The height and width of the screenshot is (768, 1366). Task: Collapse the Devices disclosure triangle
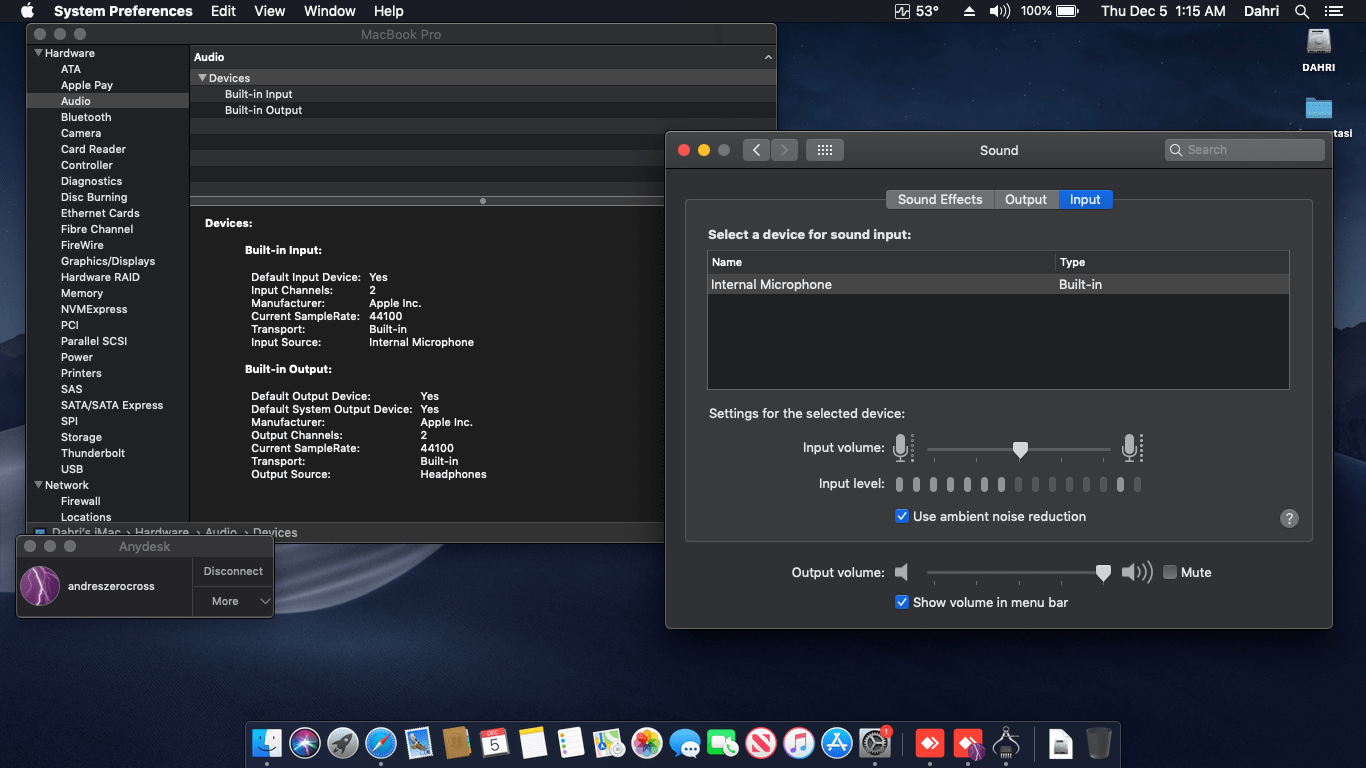click(202, 78)
